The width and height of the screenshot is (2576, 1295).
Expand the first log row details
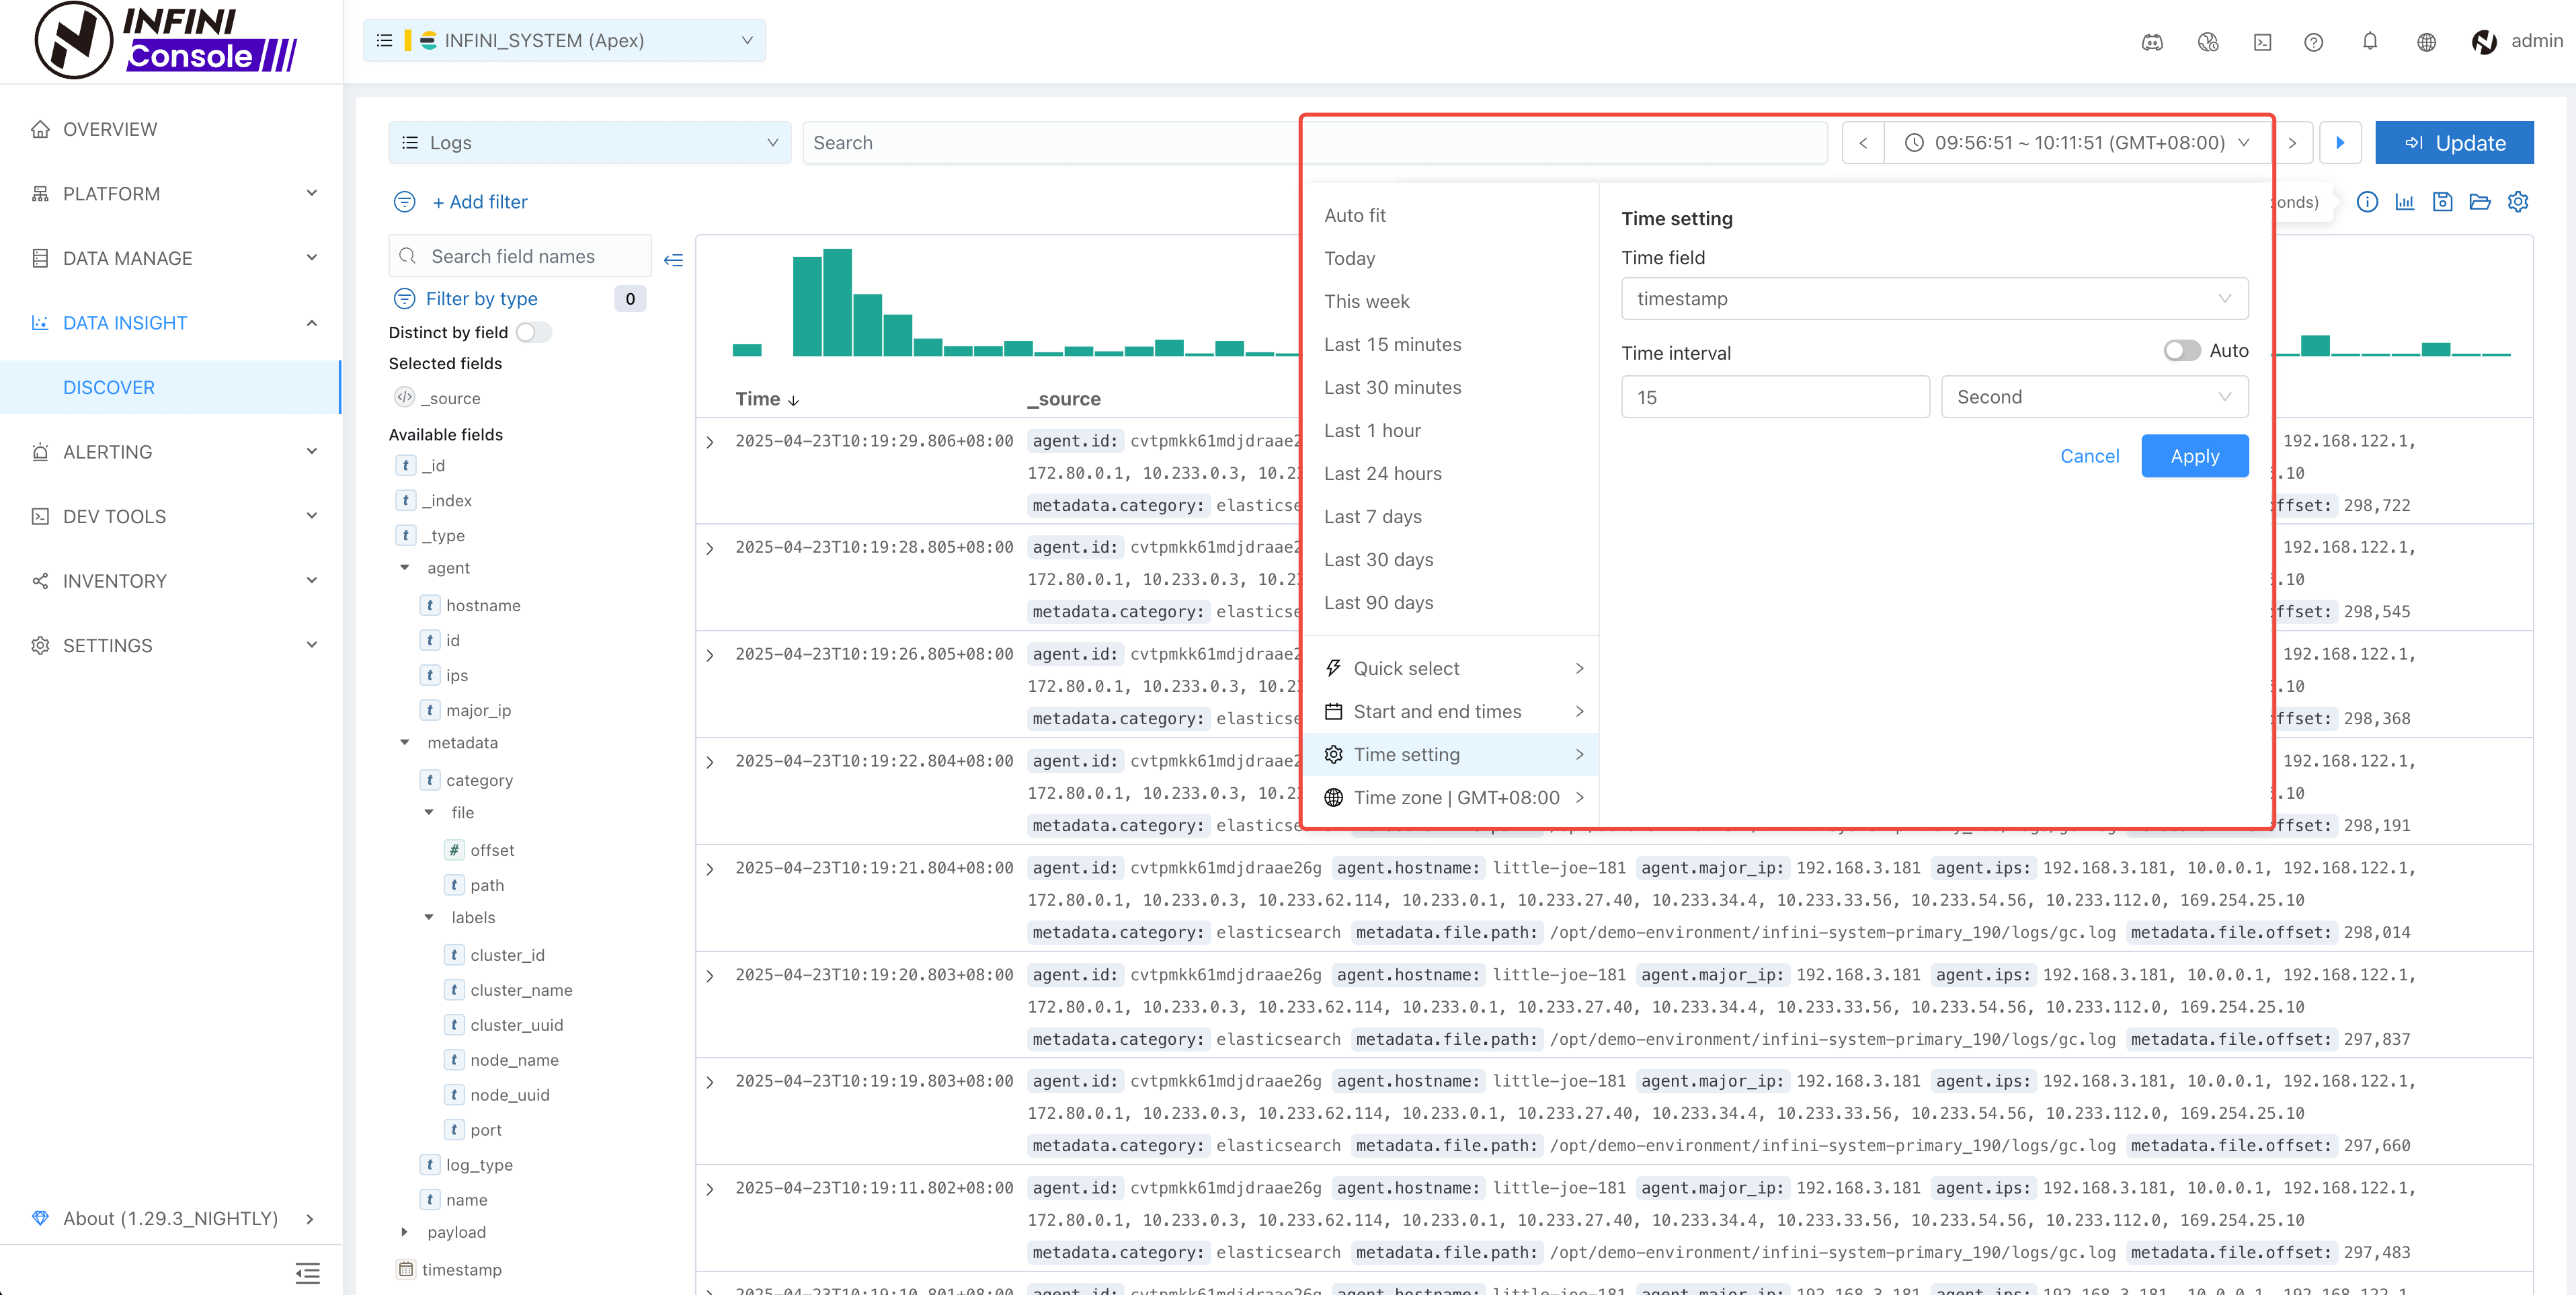coord(710,442)
